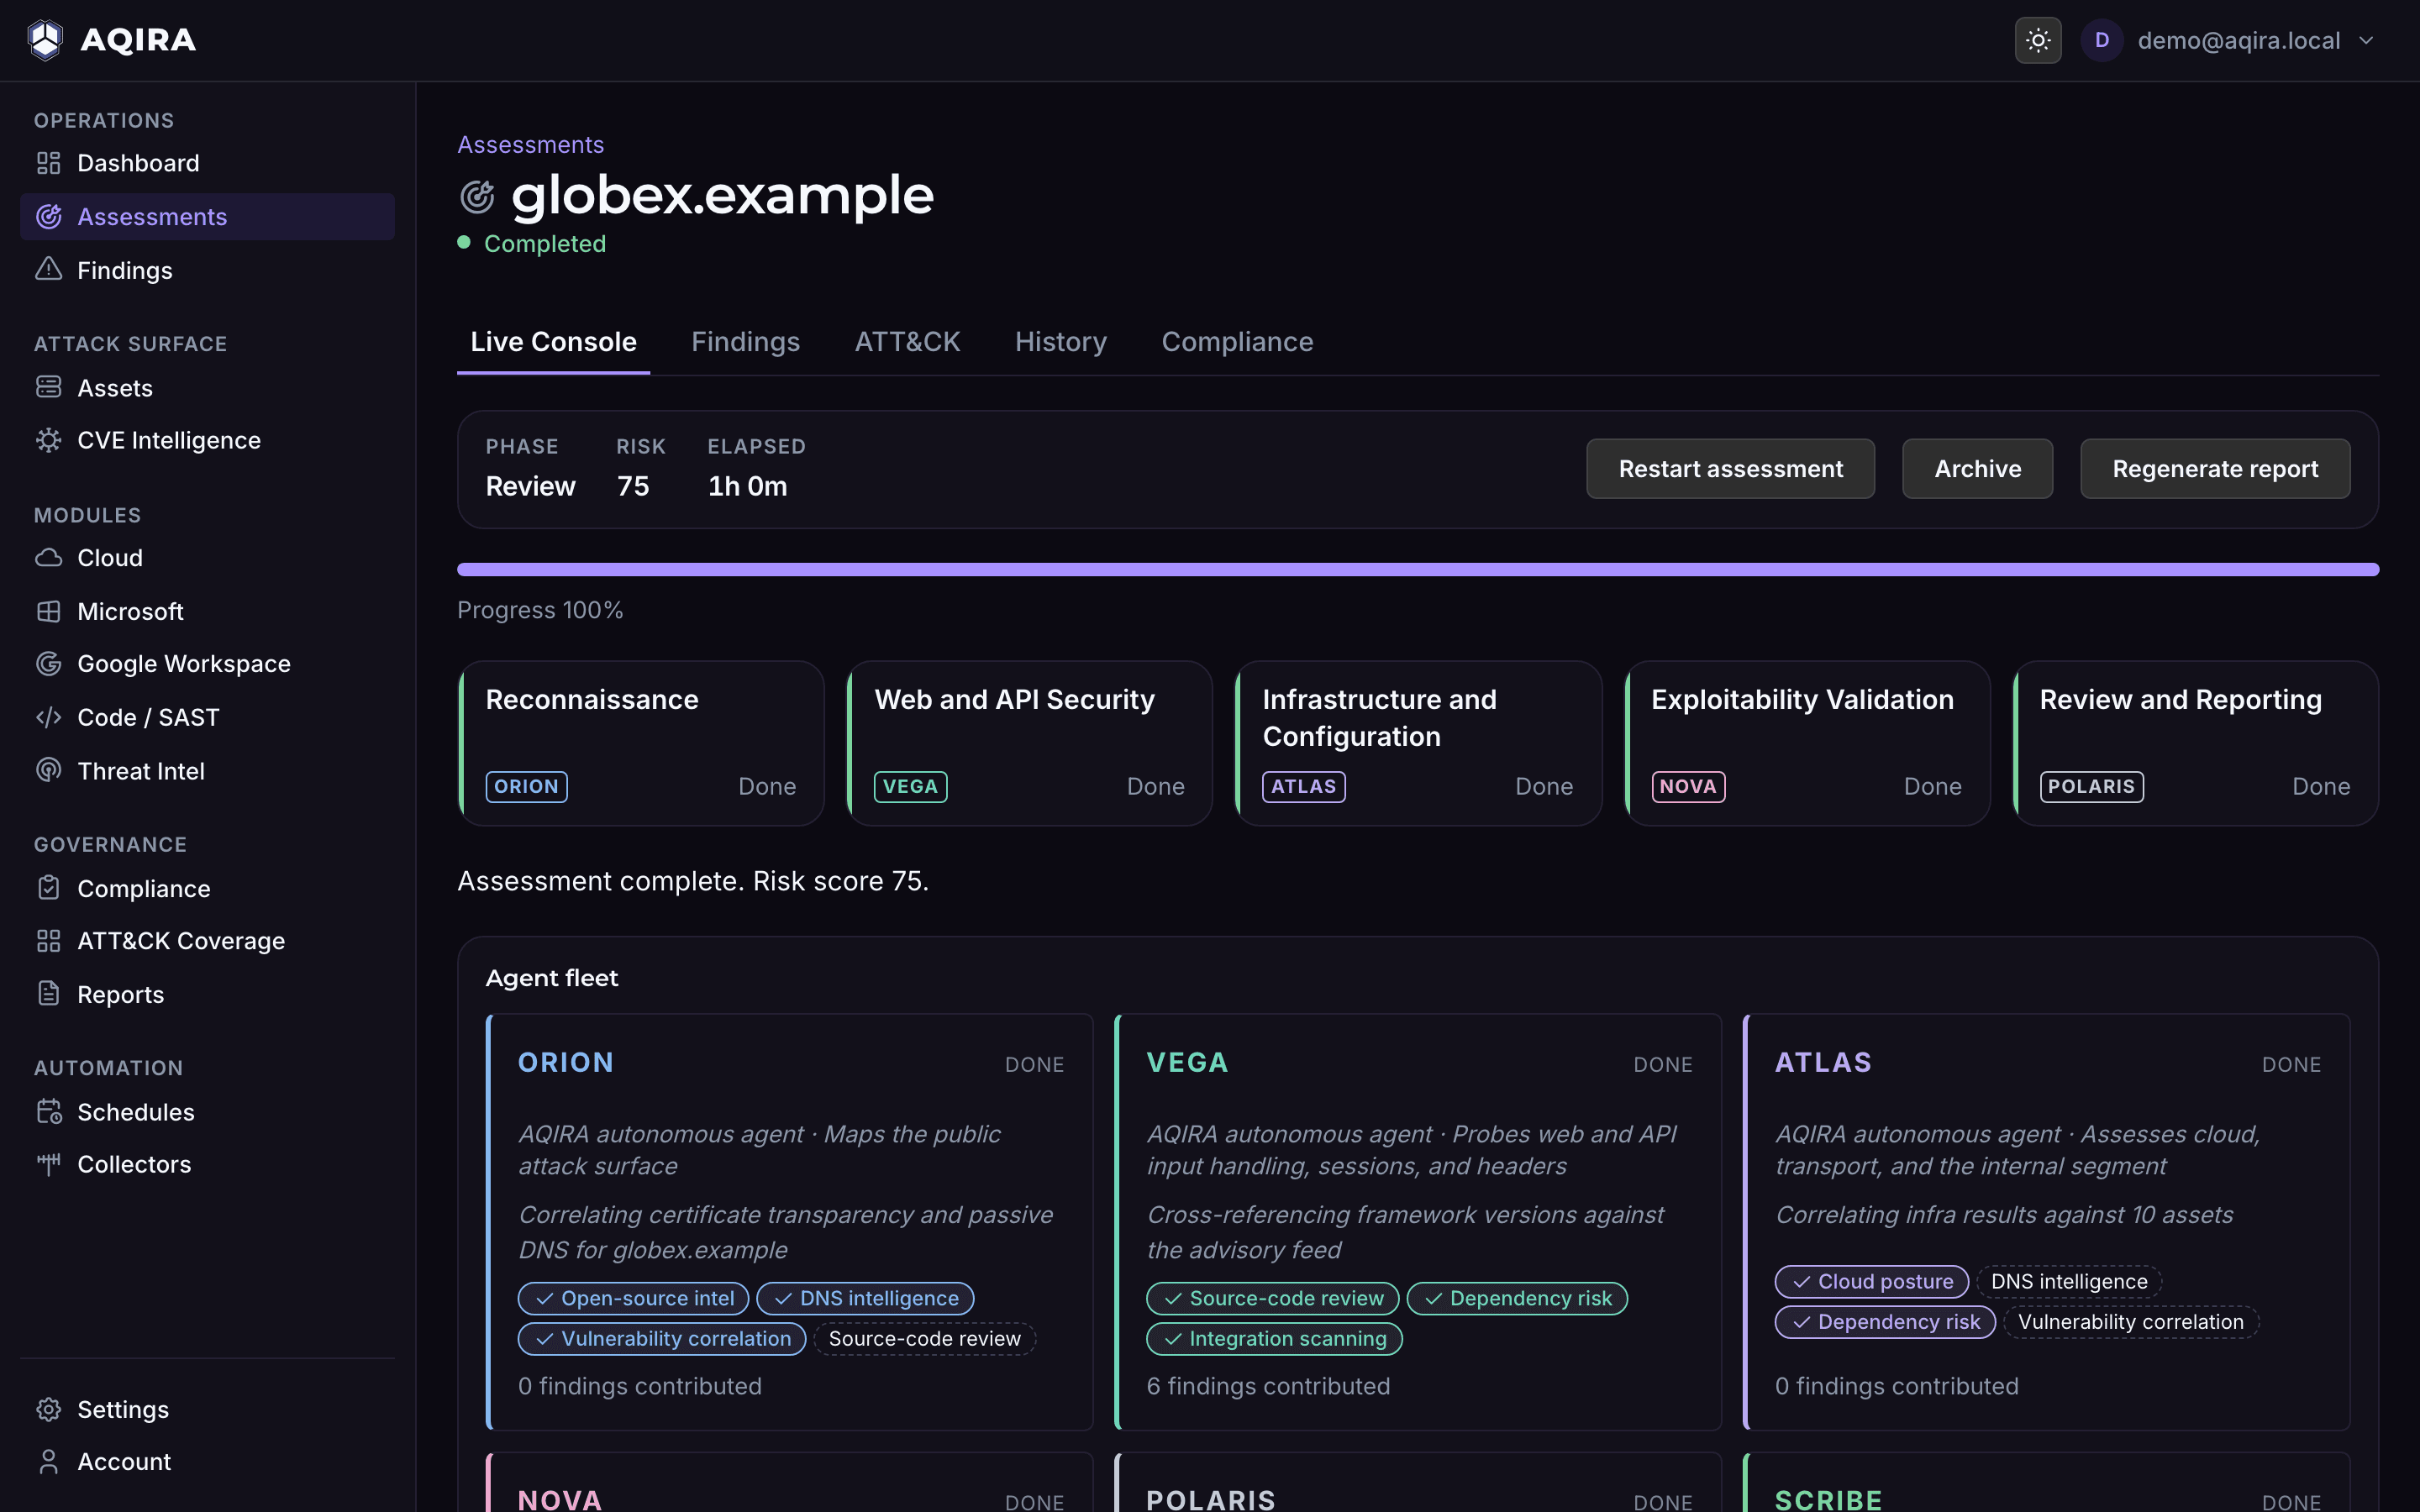Open the Settings gear icon

pyautogui.click(x=48, y=1409)
